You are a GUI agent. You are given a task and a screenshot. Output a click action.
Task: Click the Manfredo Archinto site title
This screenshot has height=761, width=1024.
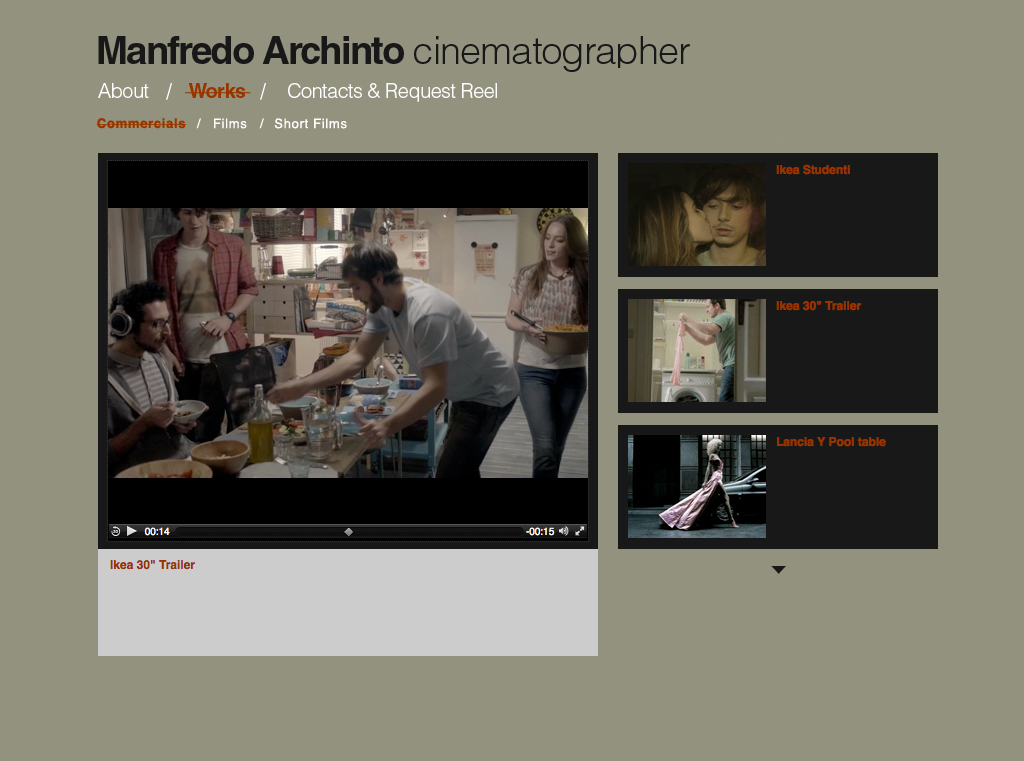pos(251,50)
